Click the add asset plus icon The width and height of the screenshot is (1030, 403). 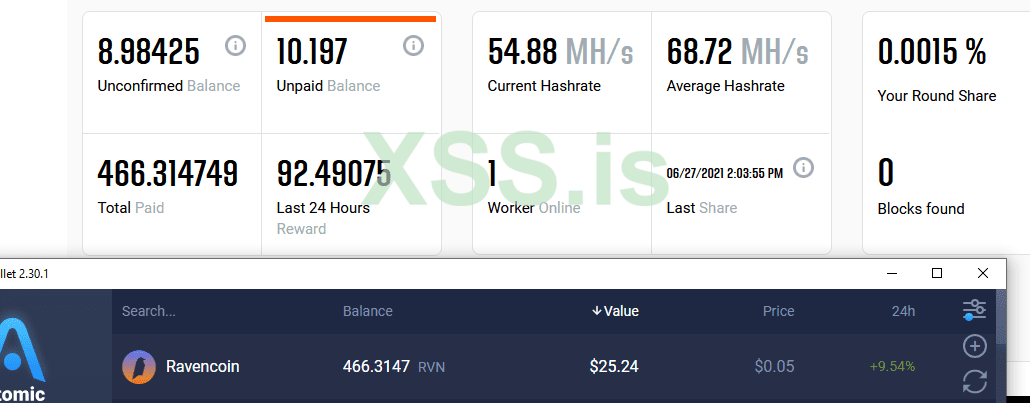point(975,346)
